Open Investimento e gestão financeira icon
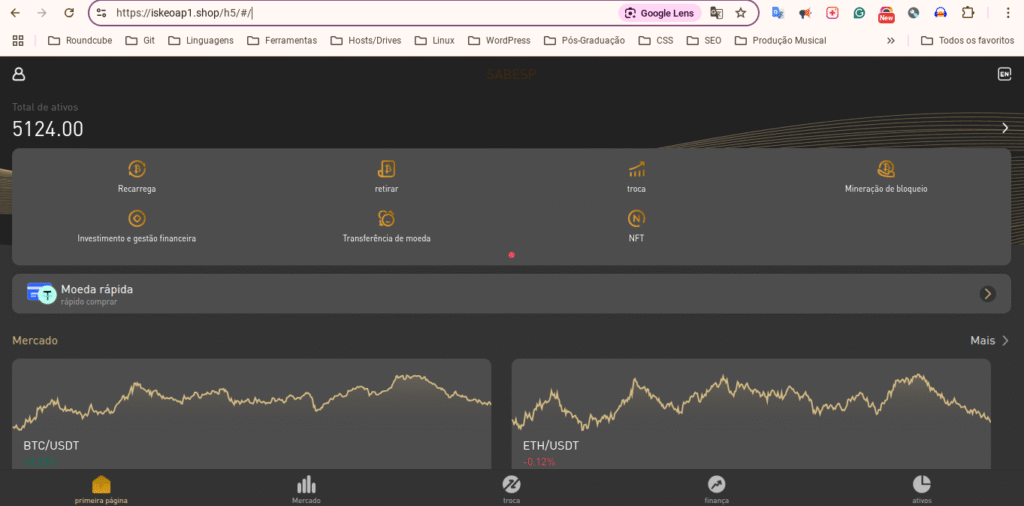Image resolution: width=1024 pixels, height=506 pixels. coord(137,218)
